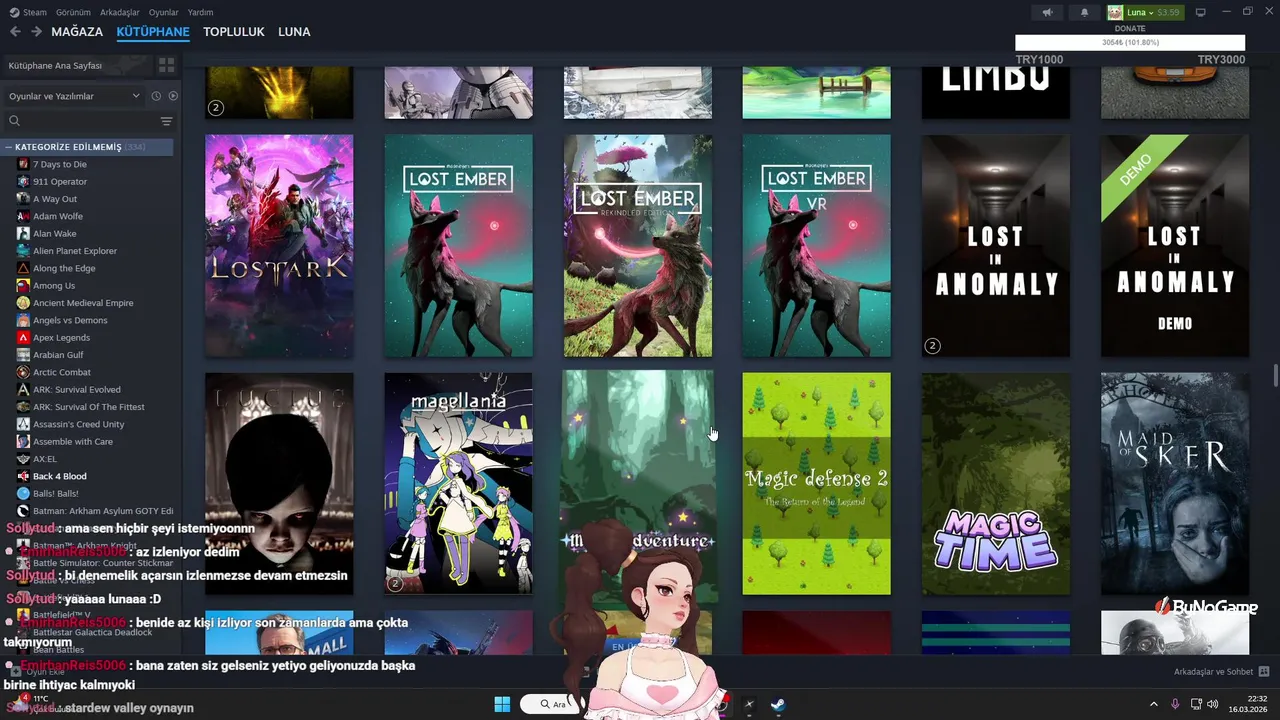1280x720 pixels.
Task: Open Alien Planet Explorer icon entry
Action: click(x=23, y=251)
